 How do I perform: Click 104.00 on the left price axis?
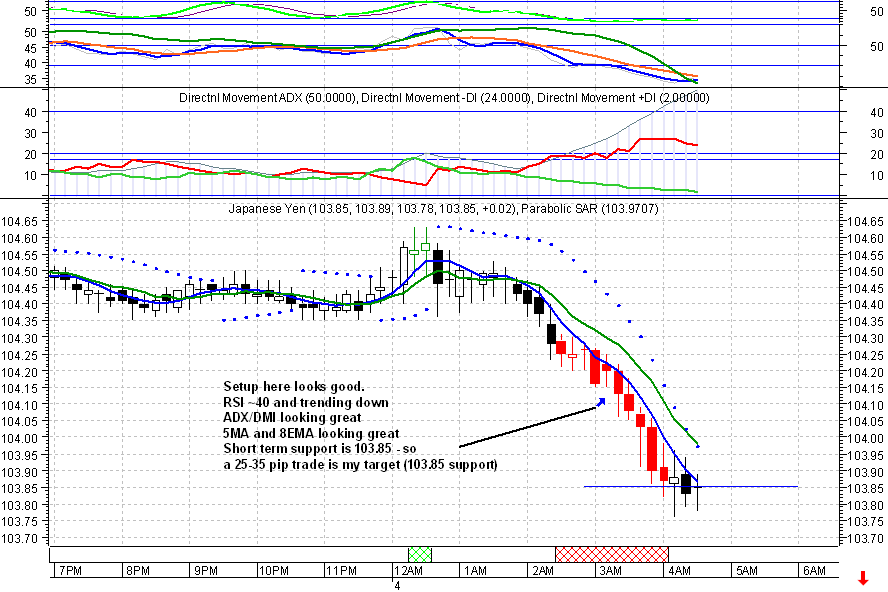(20, 438)
